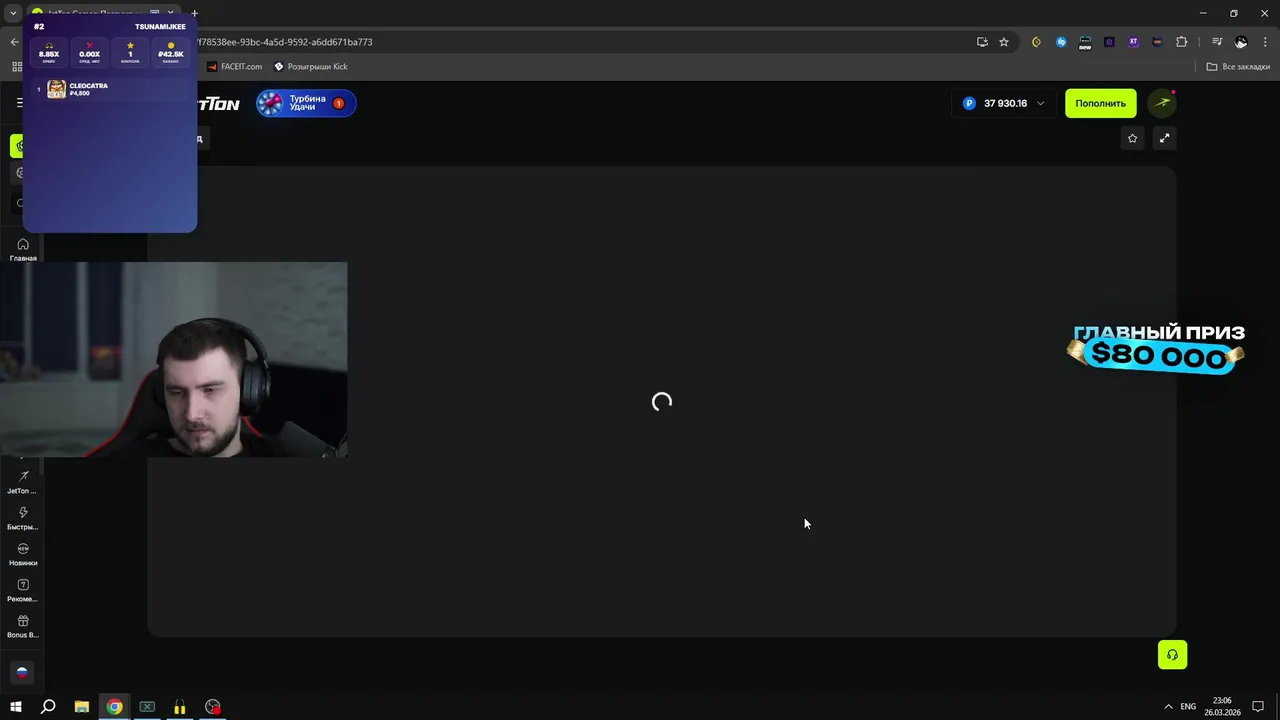This screenshot has height=720, width=1280.
Task: Open the media control playlist icon
Action: [x=1217, y=42]
